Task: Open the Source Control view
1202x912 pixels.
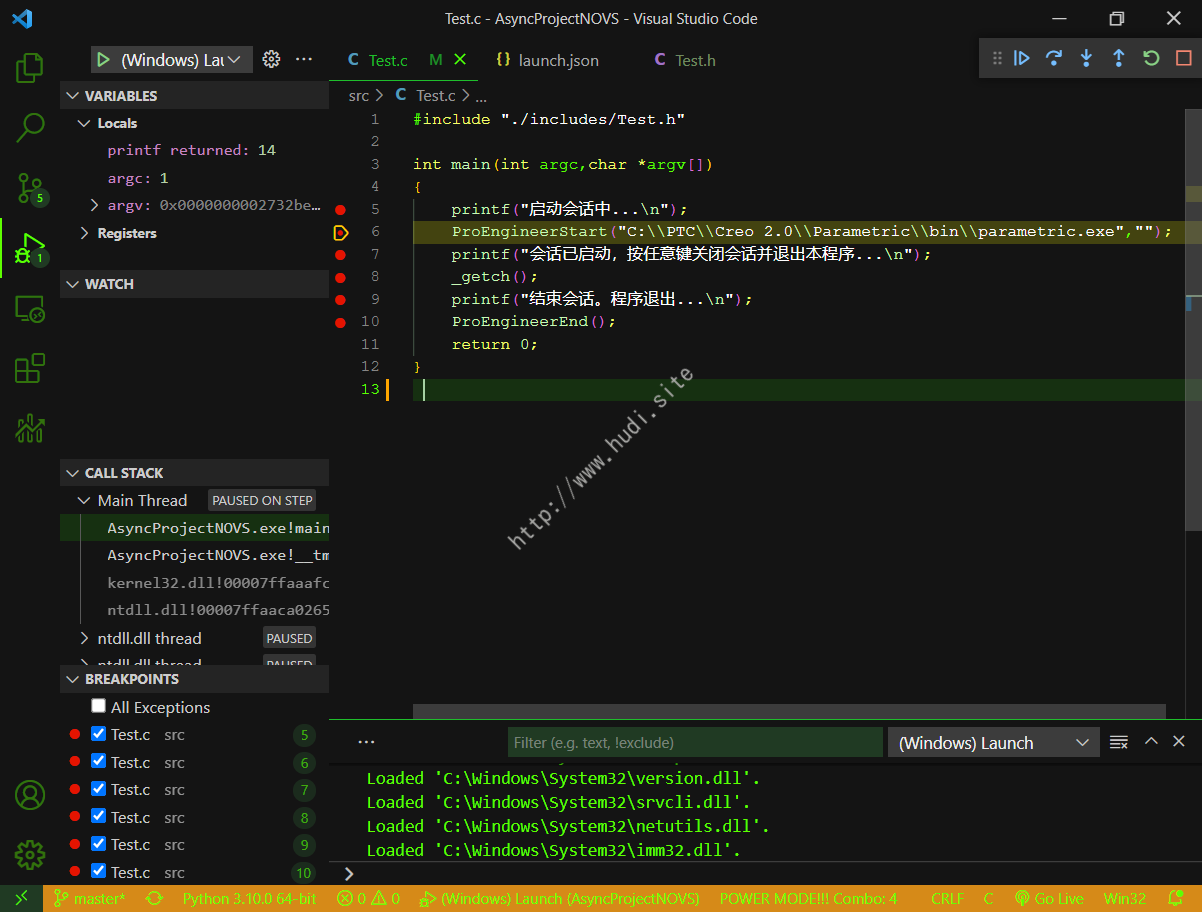Action: tap(30, 187)
